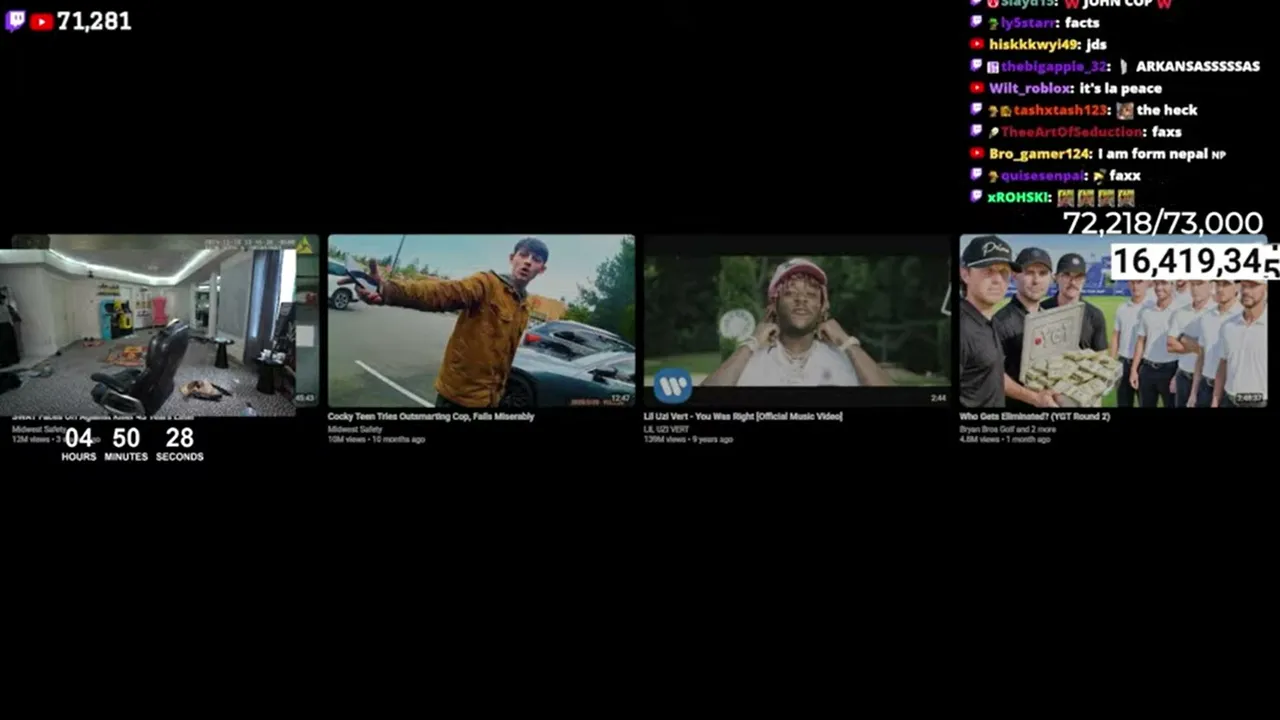Screen dimensions: 1280x720
Task: Click the Twitch icon beside quisesenpai
Action: 977,175
